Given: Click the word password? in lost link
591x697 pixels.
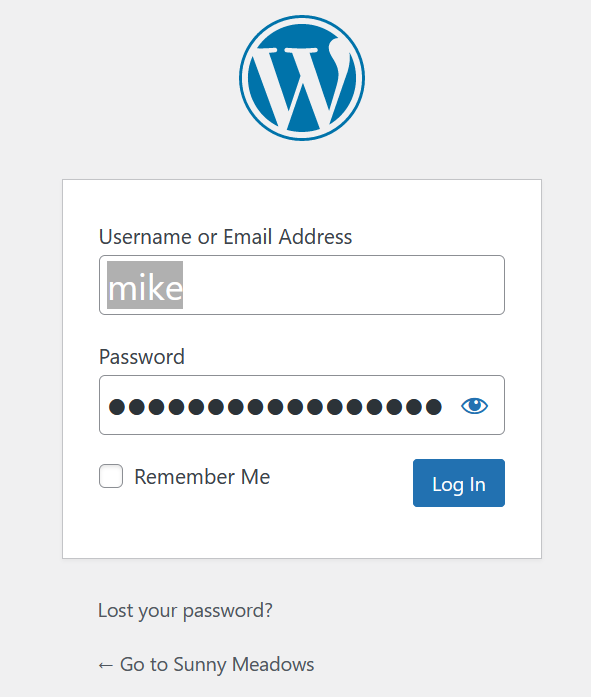Looking at the screenshot, I should pyautogui.click(x=228, y=611).
